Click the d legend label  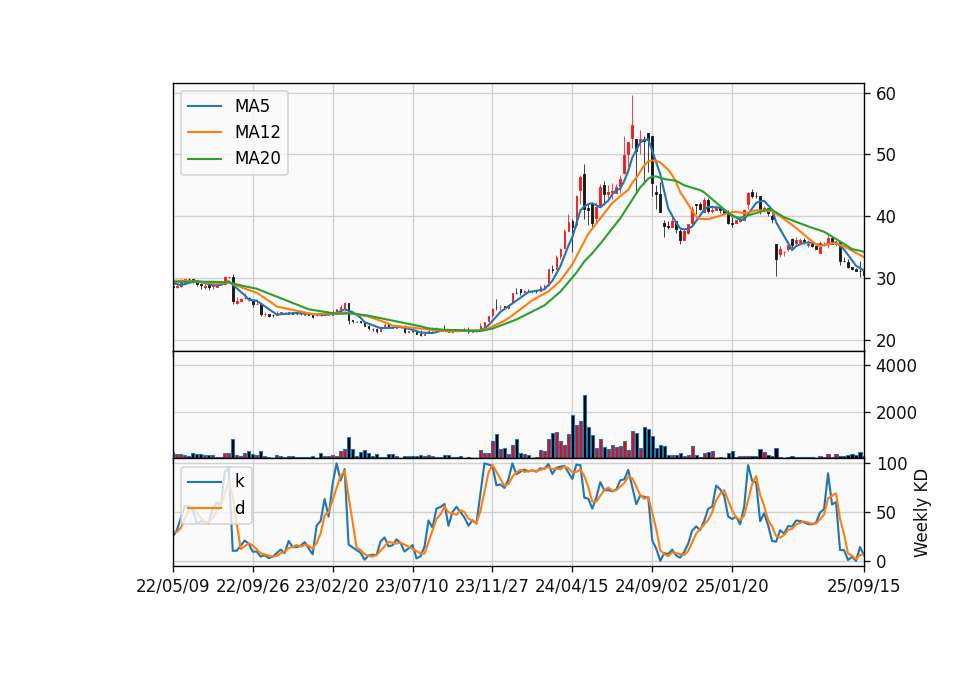point(240,508)
